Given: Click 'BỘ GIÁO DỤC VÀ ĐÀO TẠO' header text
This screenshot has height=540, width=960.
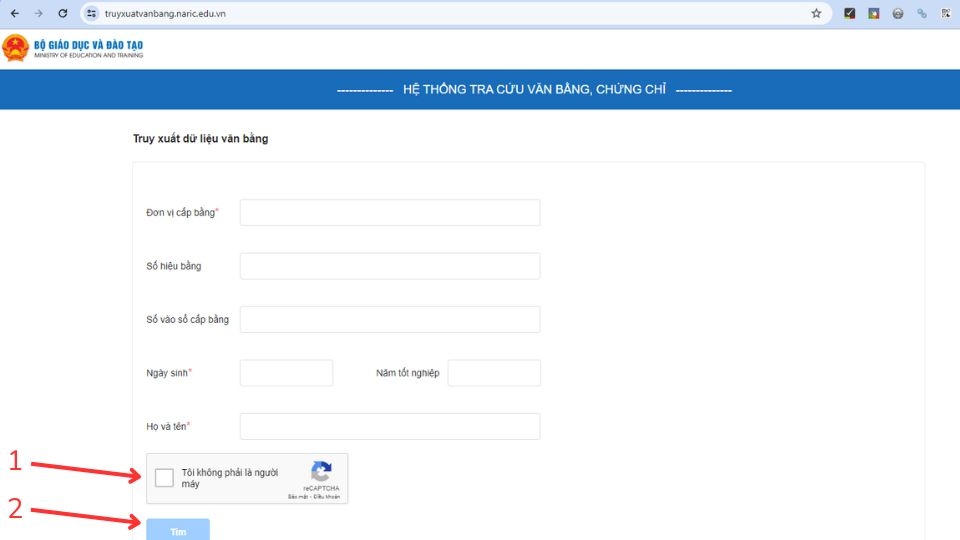Looking at the screenshot, I should coord(88,45).
